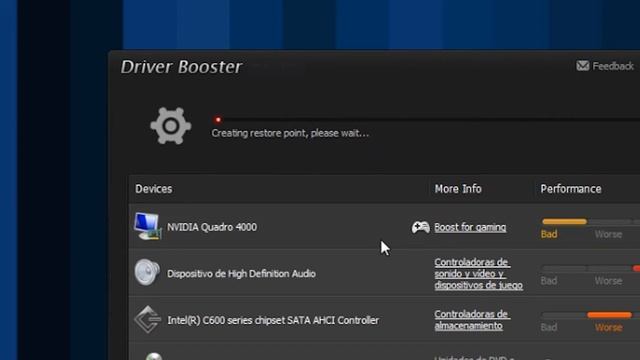Click the Worse label in Audio row
Viewport: 640px width, 360px height.
point(608,281)
